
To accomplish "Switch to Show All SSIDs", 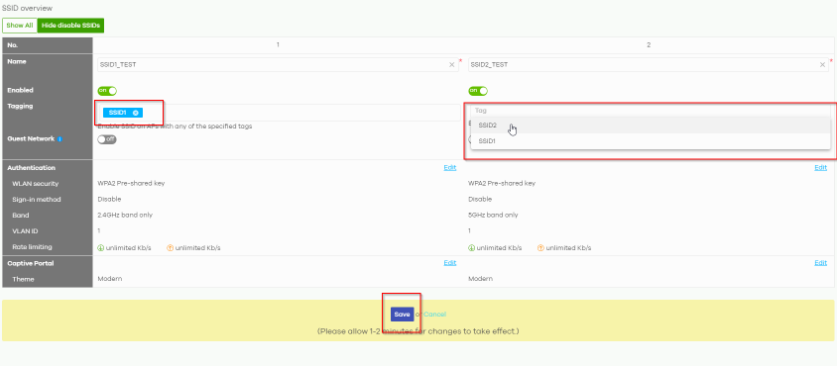I will (x=20, y=25).
